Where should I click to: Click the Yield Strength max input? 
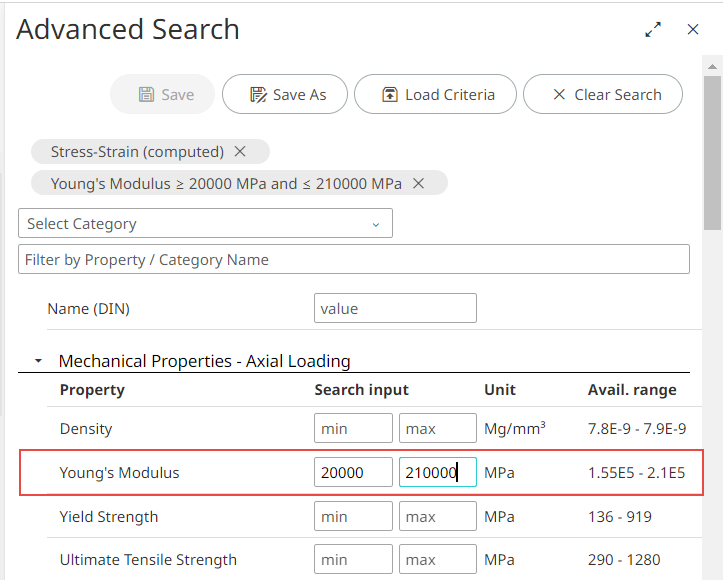coord(437,517)
